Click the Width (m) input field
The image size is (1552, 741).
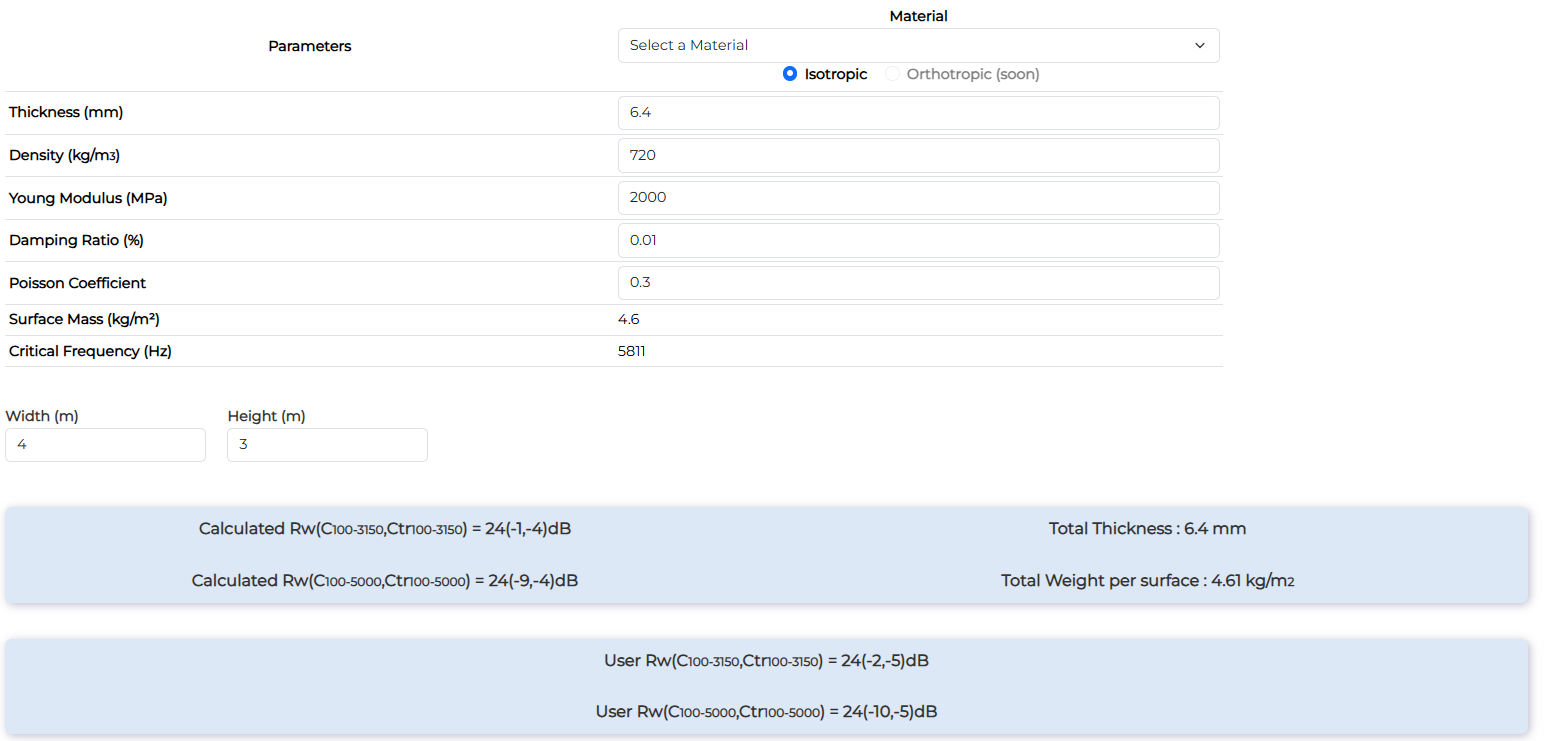(x=105, y=445)
